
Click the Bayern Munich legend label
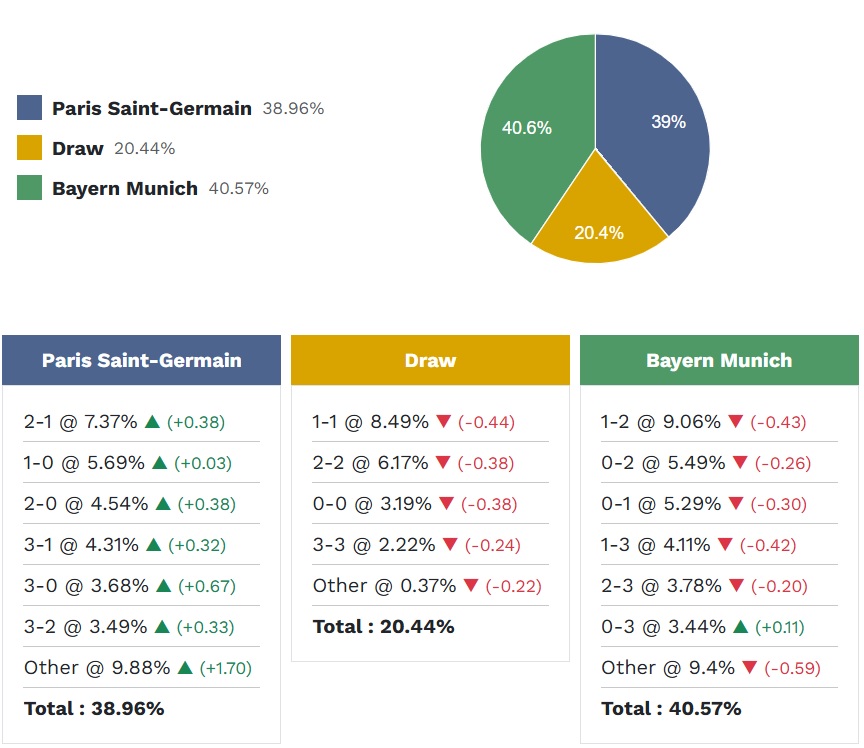(125, 188)
